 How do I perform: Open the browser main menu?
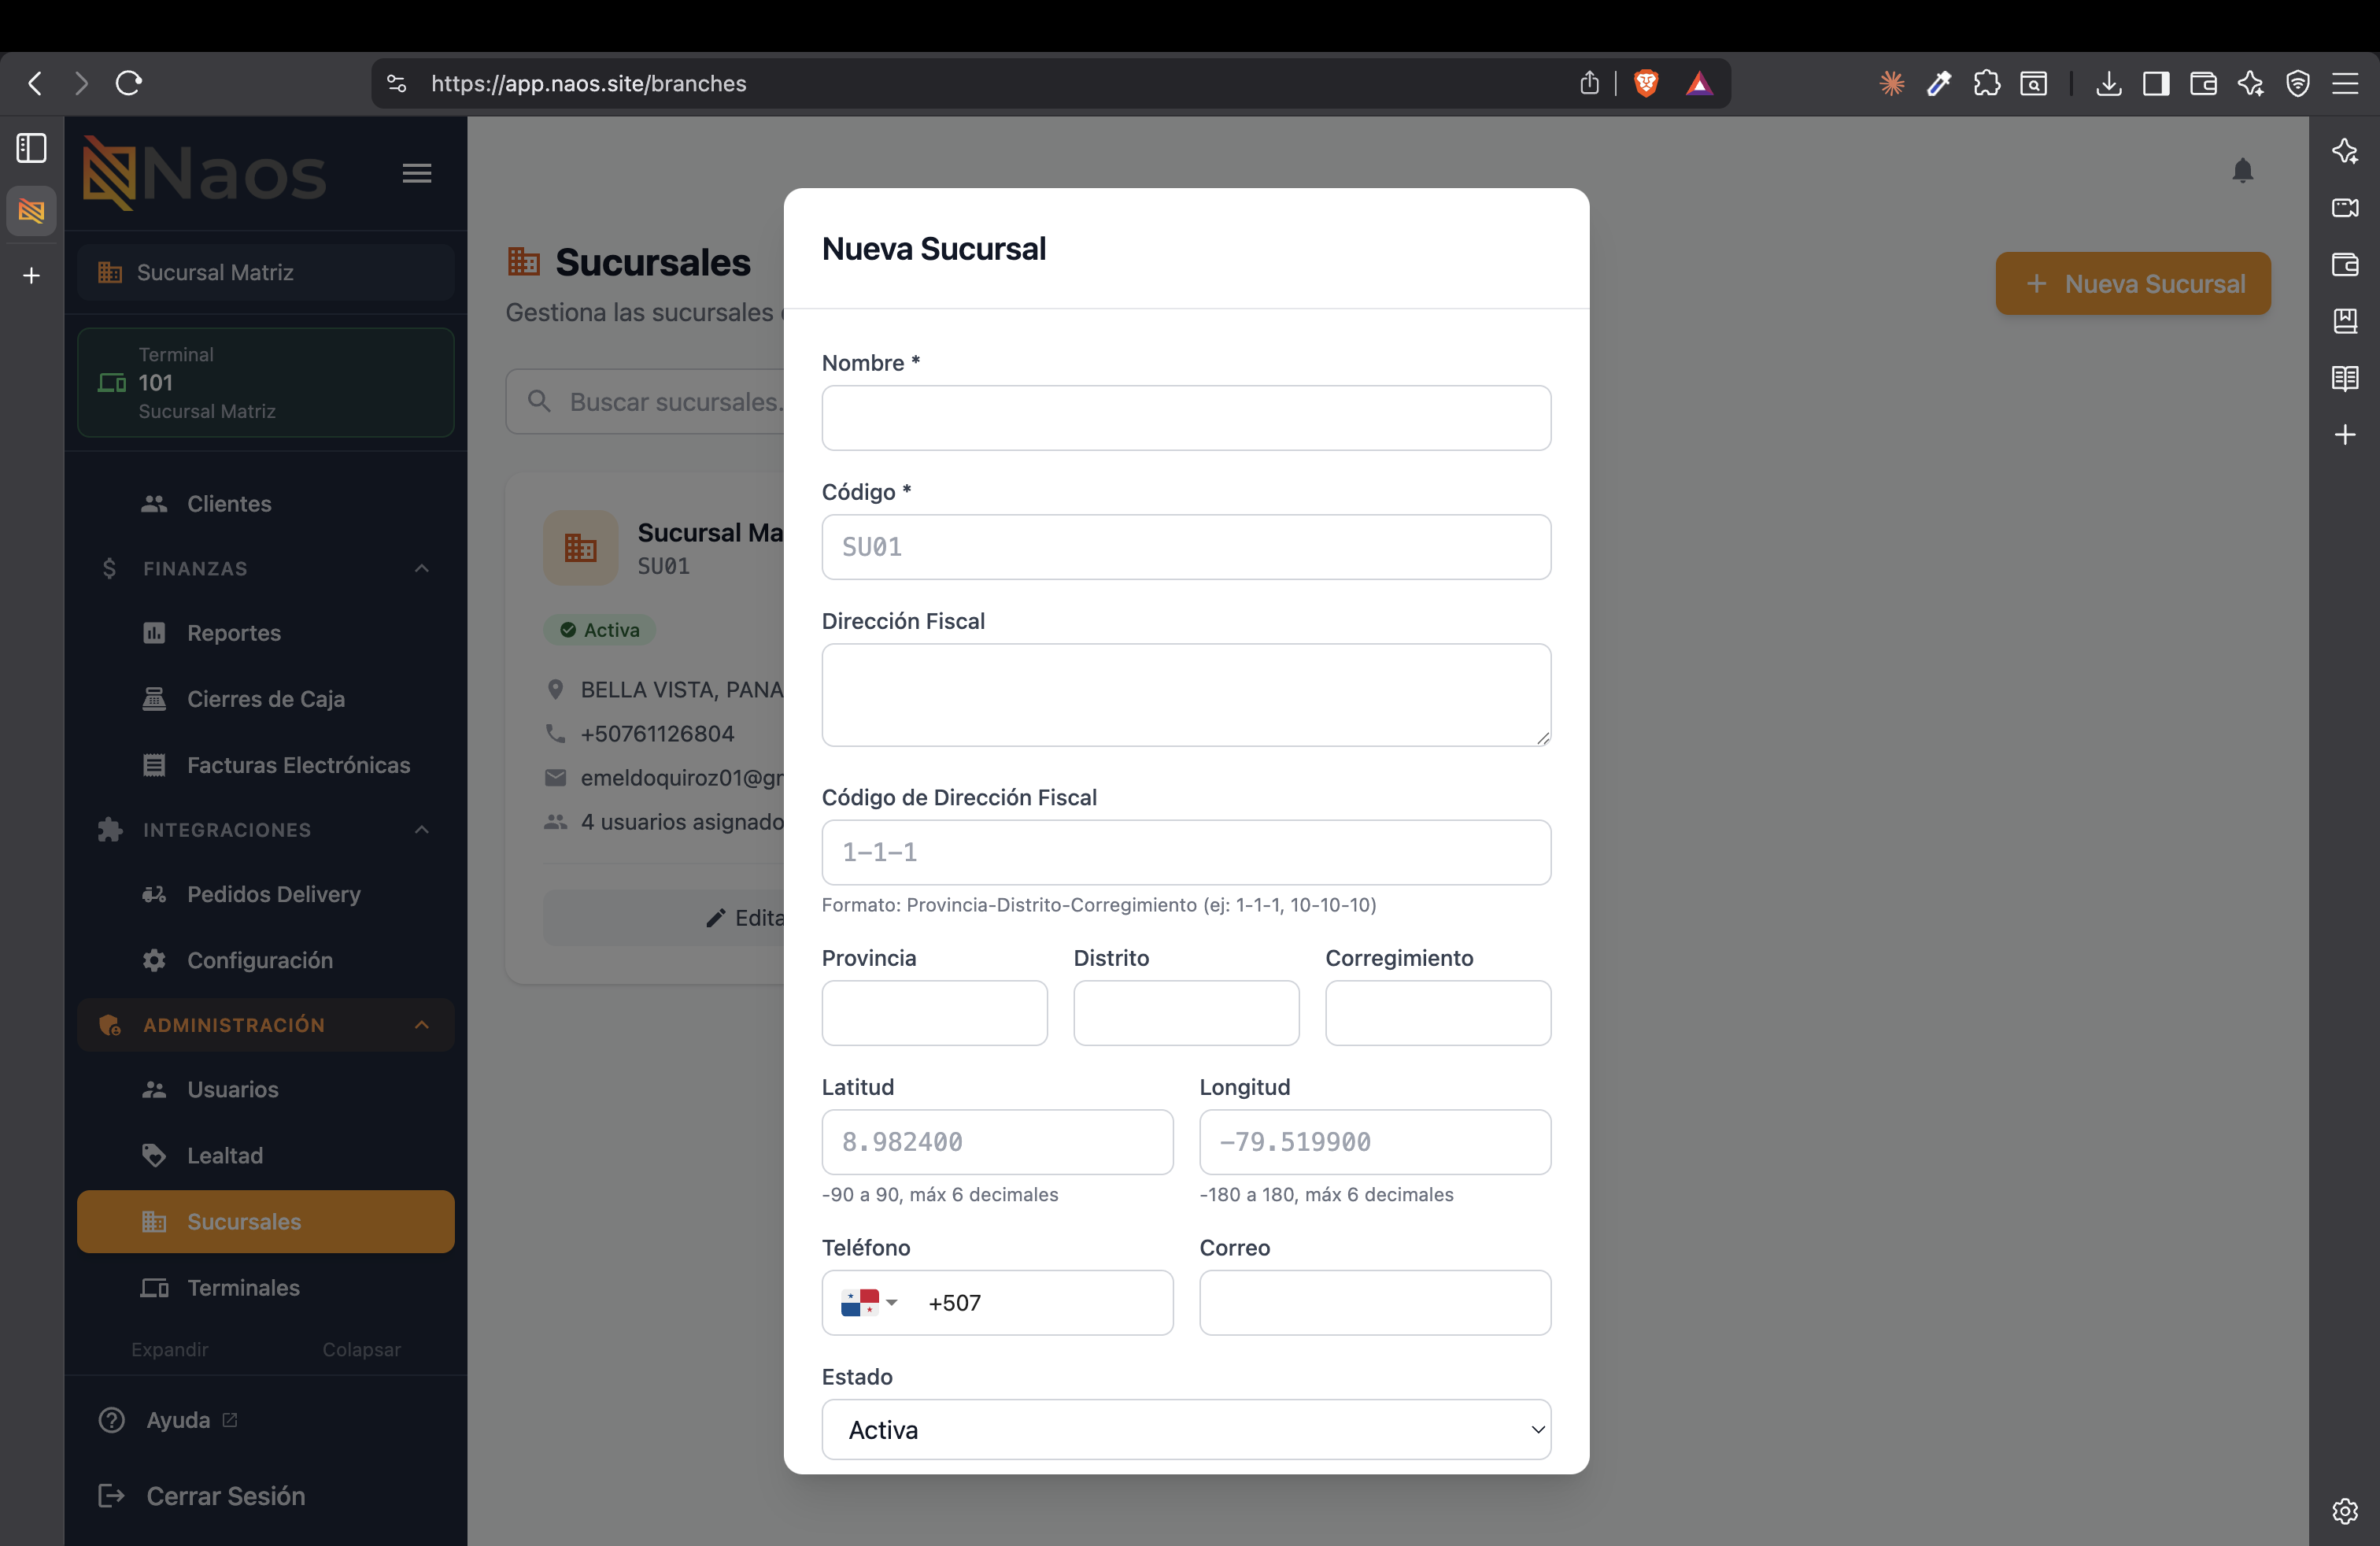coord(2345,83)
